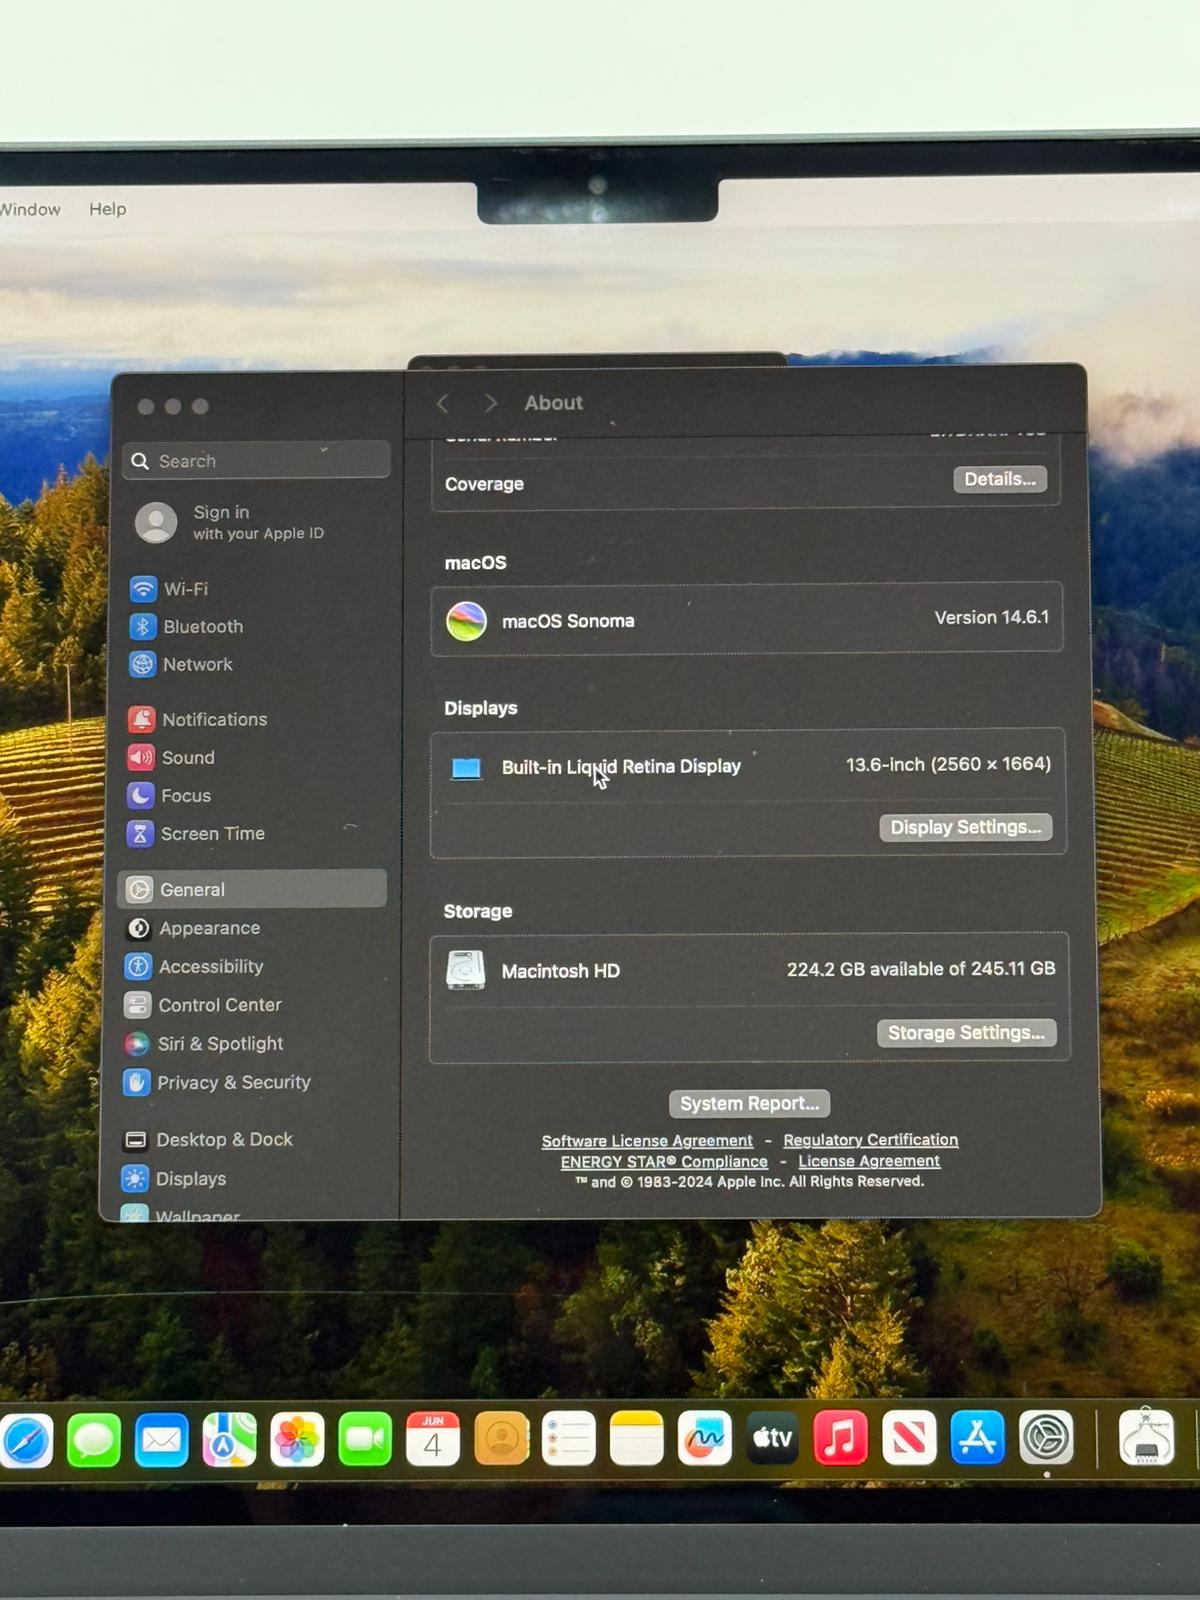Screen dimensions: 1200x1600
Task: Open the Software License Agreement link
Action: [647, 1141]
